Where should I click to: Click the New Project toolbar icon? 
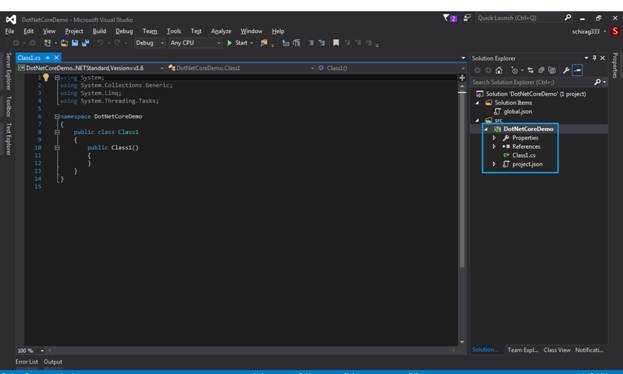point(48,43)
